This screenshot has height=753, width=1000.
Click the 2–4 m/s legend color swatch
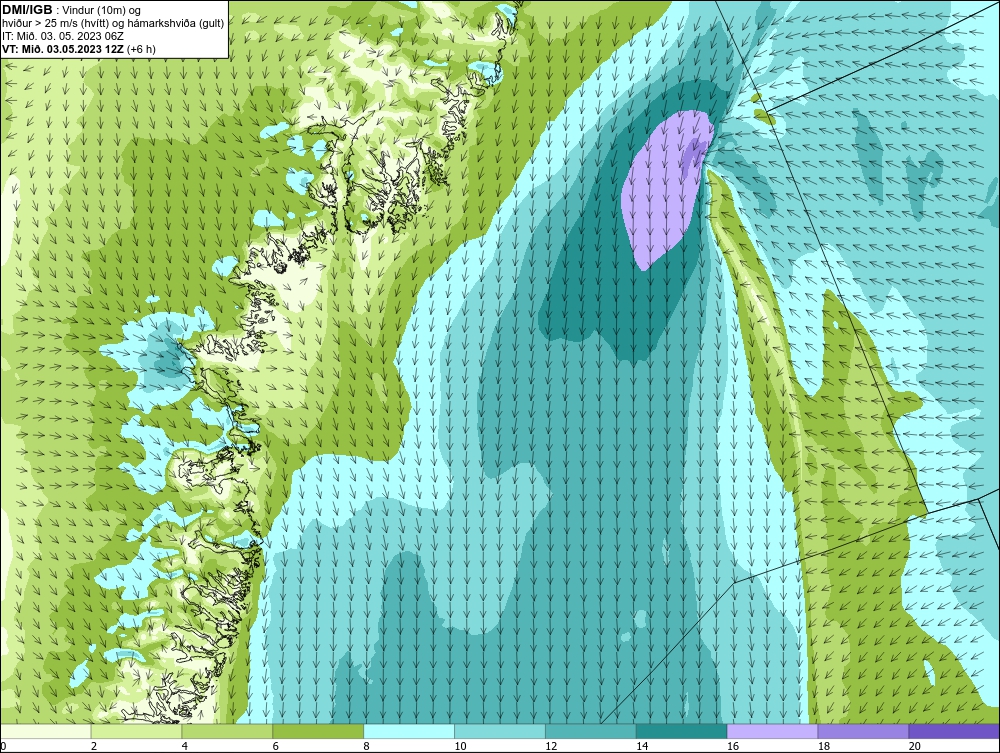(136, 731)
